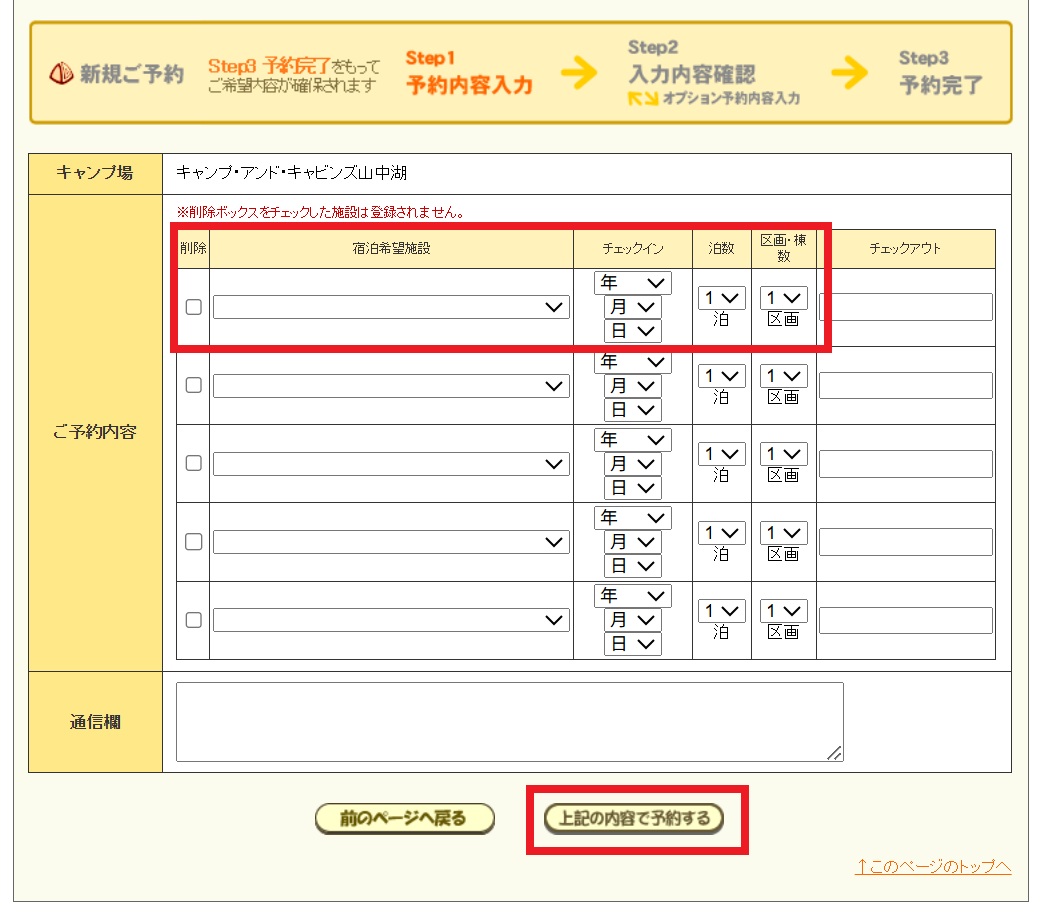This screenshot has height=913, width=1054.
Task: Open the last row 宿泊希望施設 dropdown
Action: coord(391,620)
